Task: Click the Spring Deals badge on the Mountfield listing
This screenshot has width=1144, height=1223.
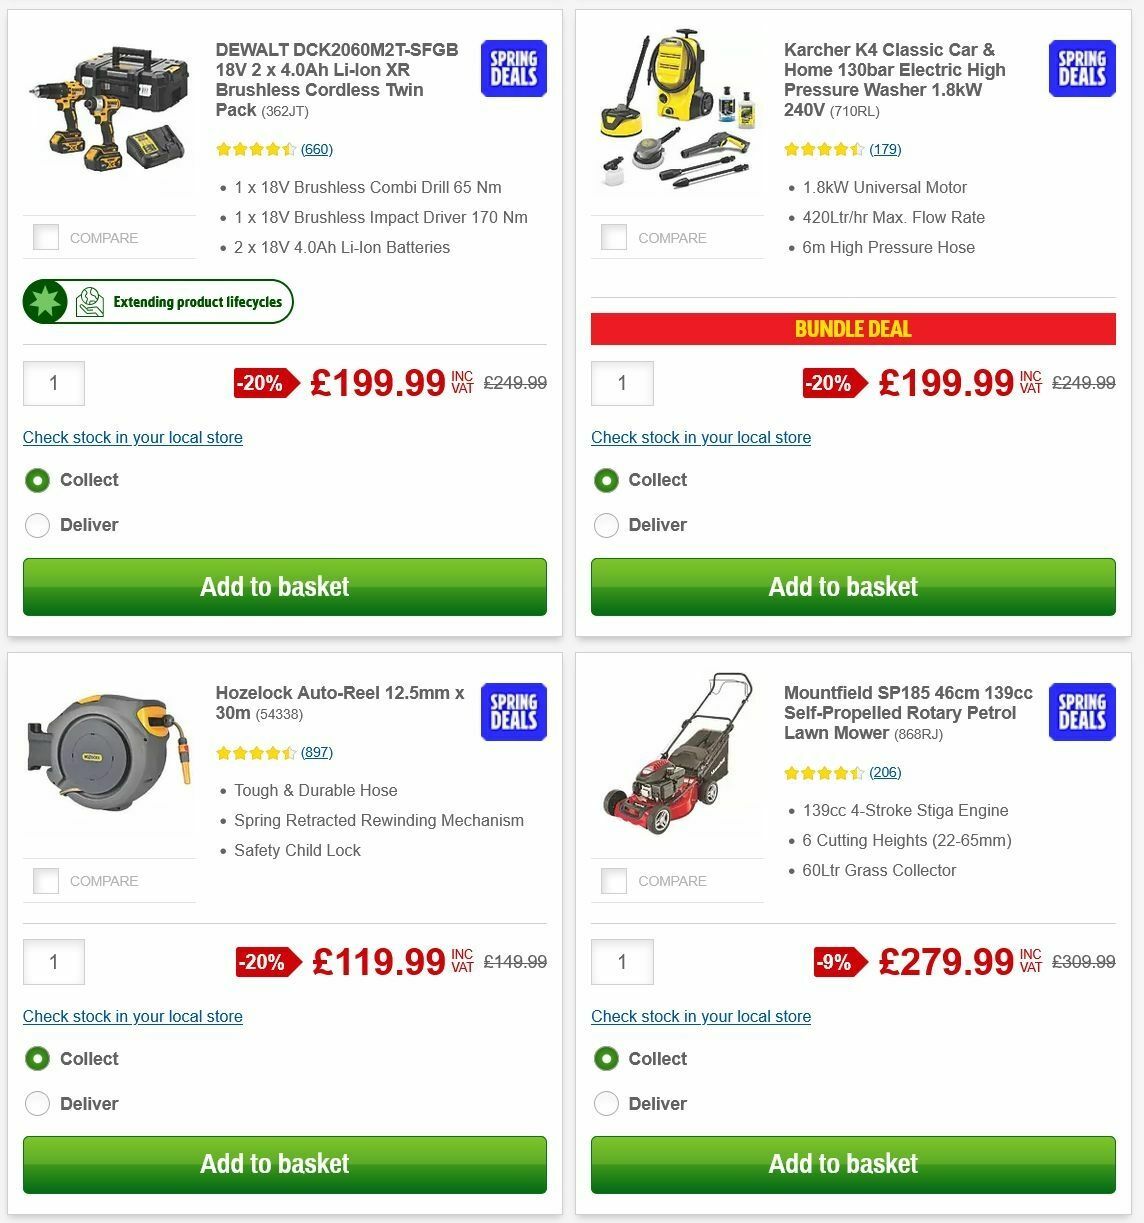Action: [1081, 712]
